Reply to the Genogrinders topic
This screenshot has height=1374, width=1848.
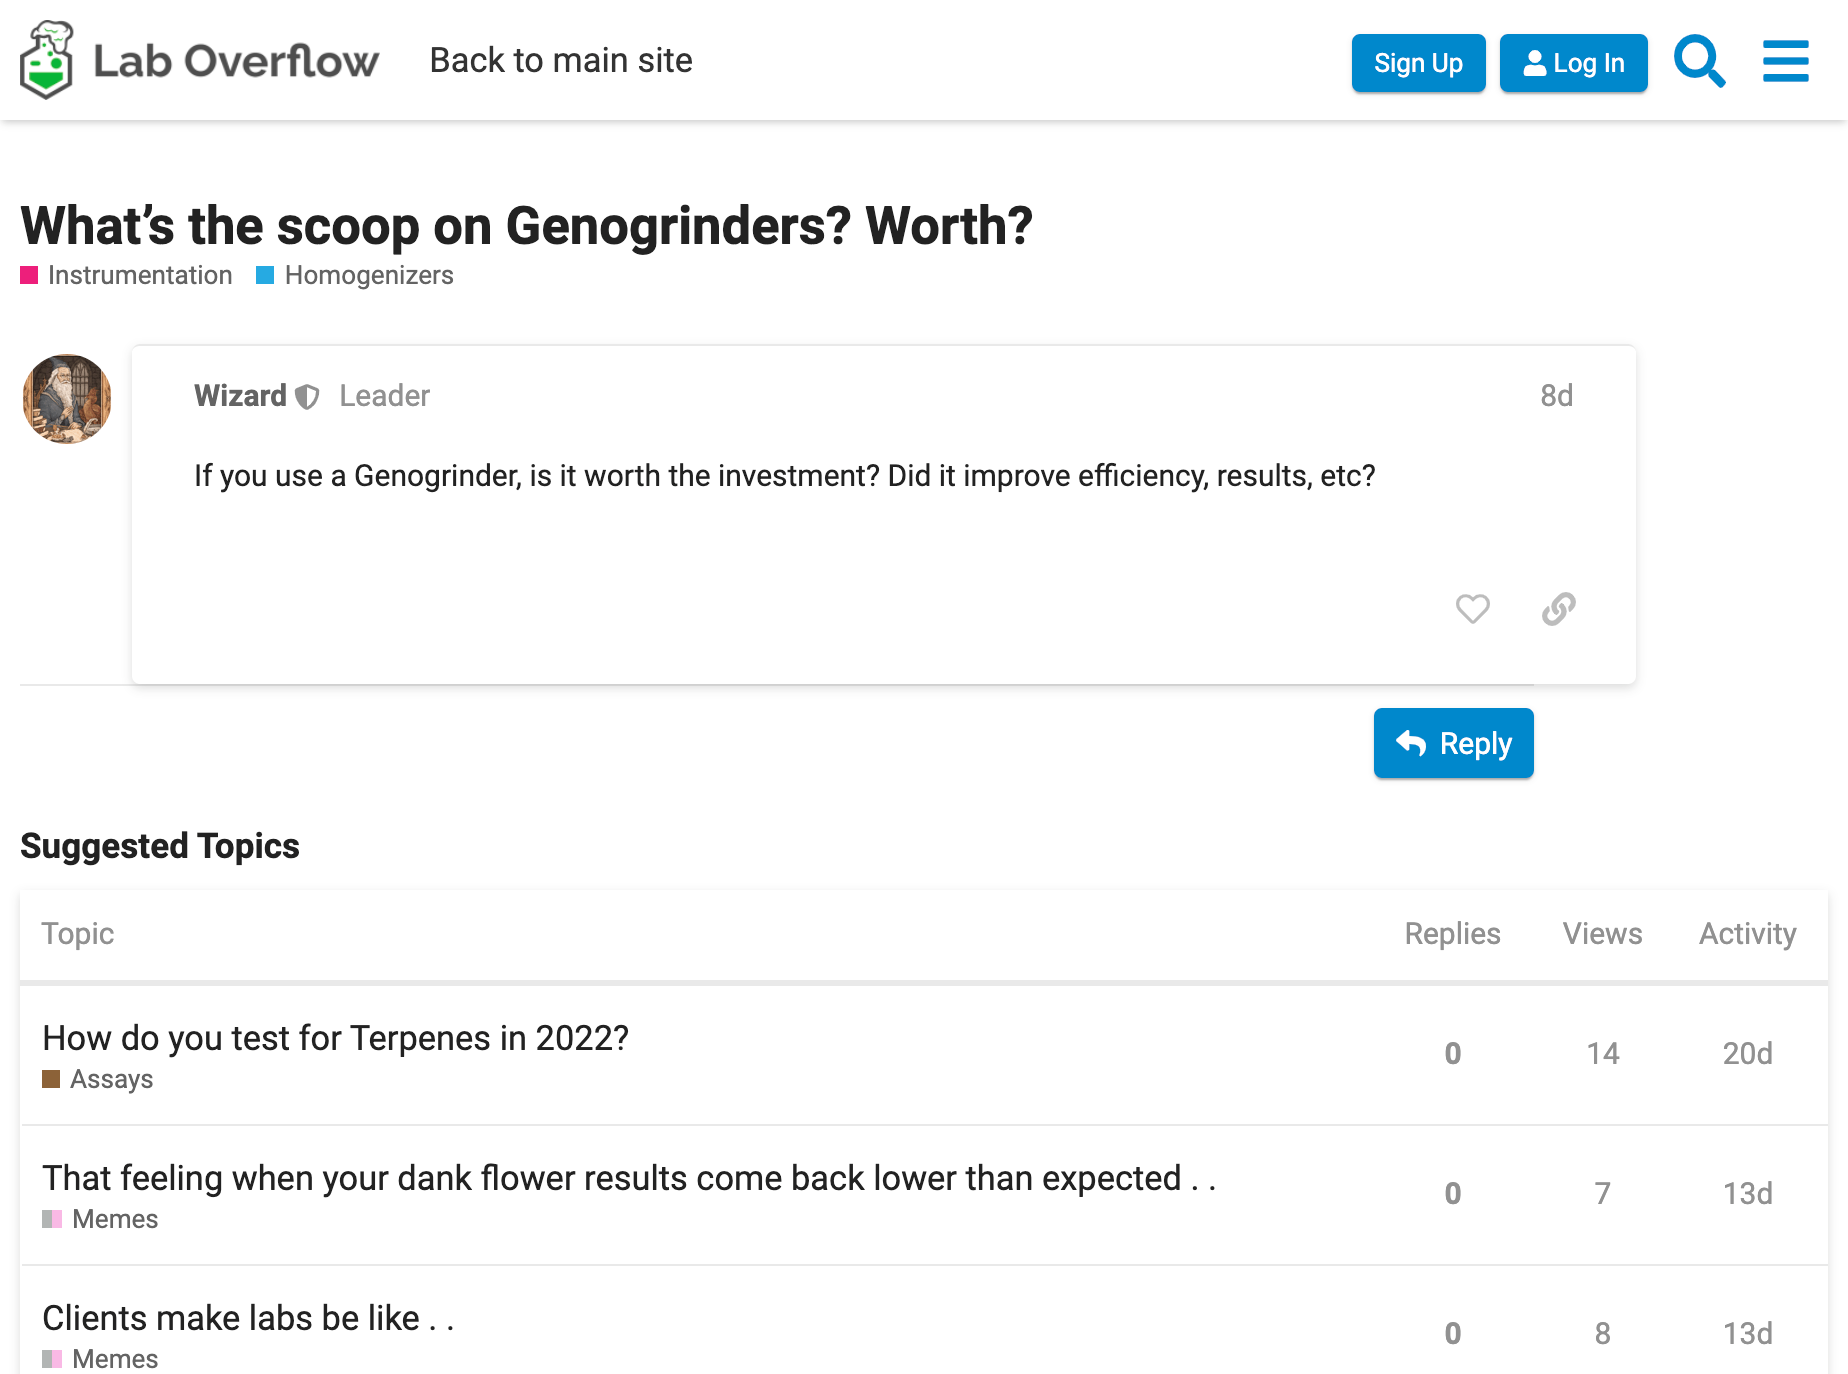1454,743
